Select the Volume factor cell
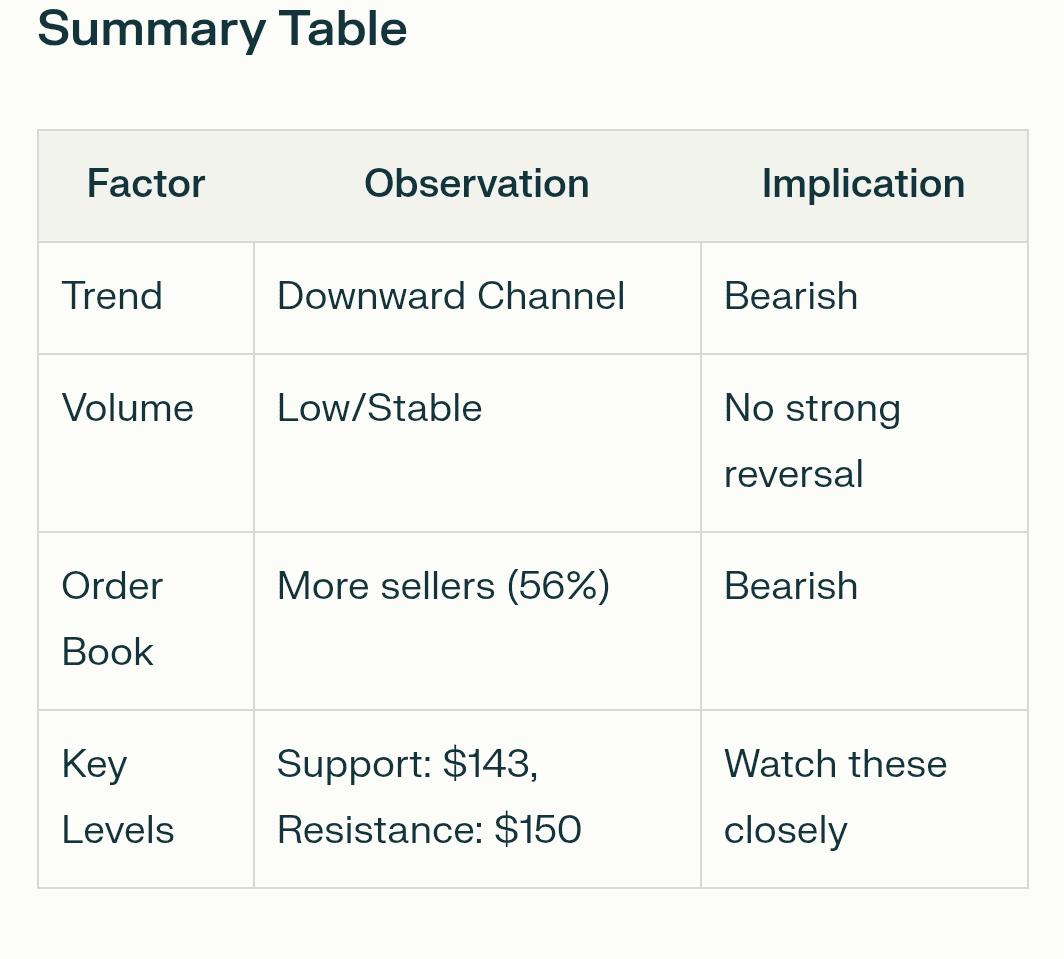Image resolution: width=1064 pixels, height=959 pixels. click(x=128, y=409)
